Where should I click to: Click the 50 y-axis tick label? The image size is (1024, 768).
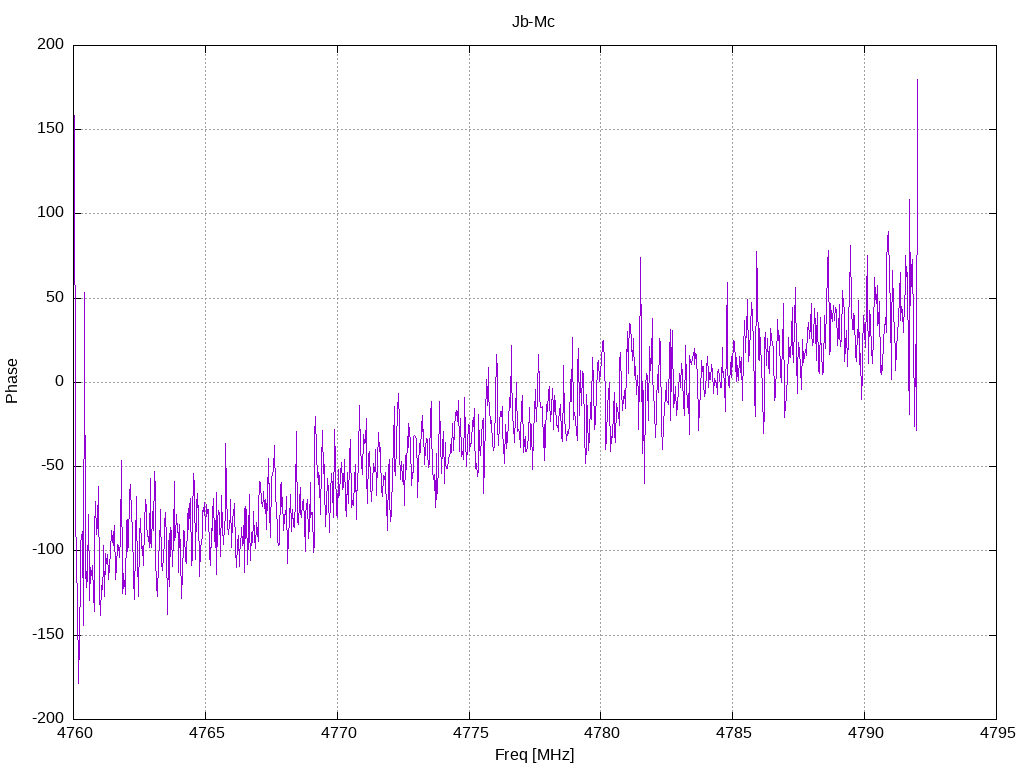tap(56, 297)
